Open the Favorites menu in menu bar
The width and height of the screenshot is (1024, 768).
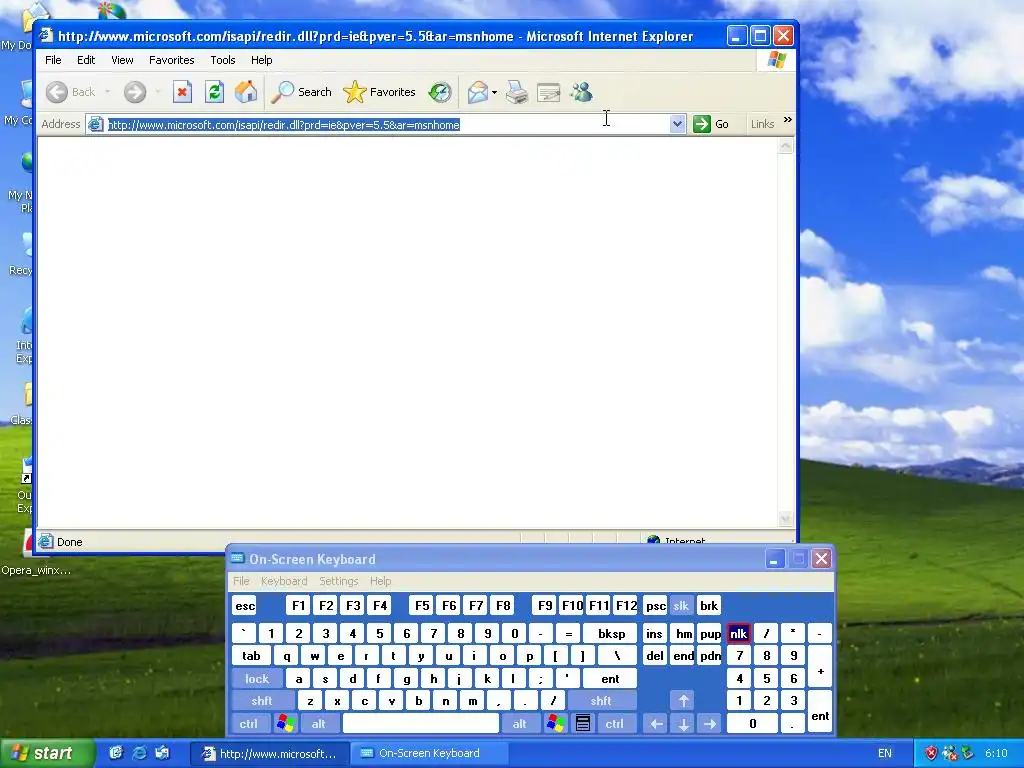172,60
